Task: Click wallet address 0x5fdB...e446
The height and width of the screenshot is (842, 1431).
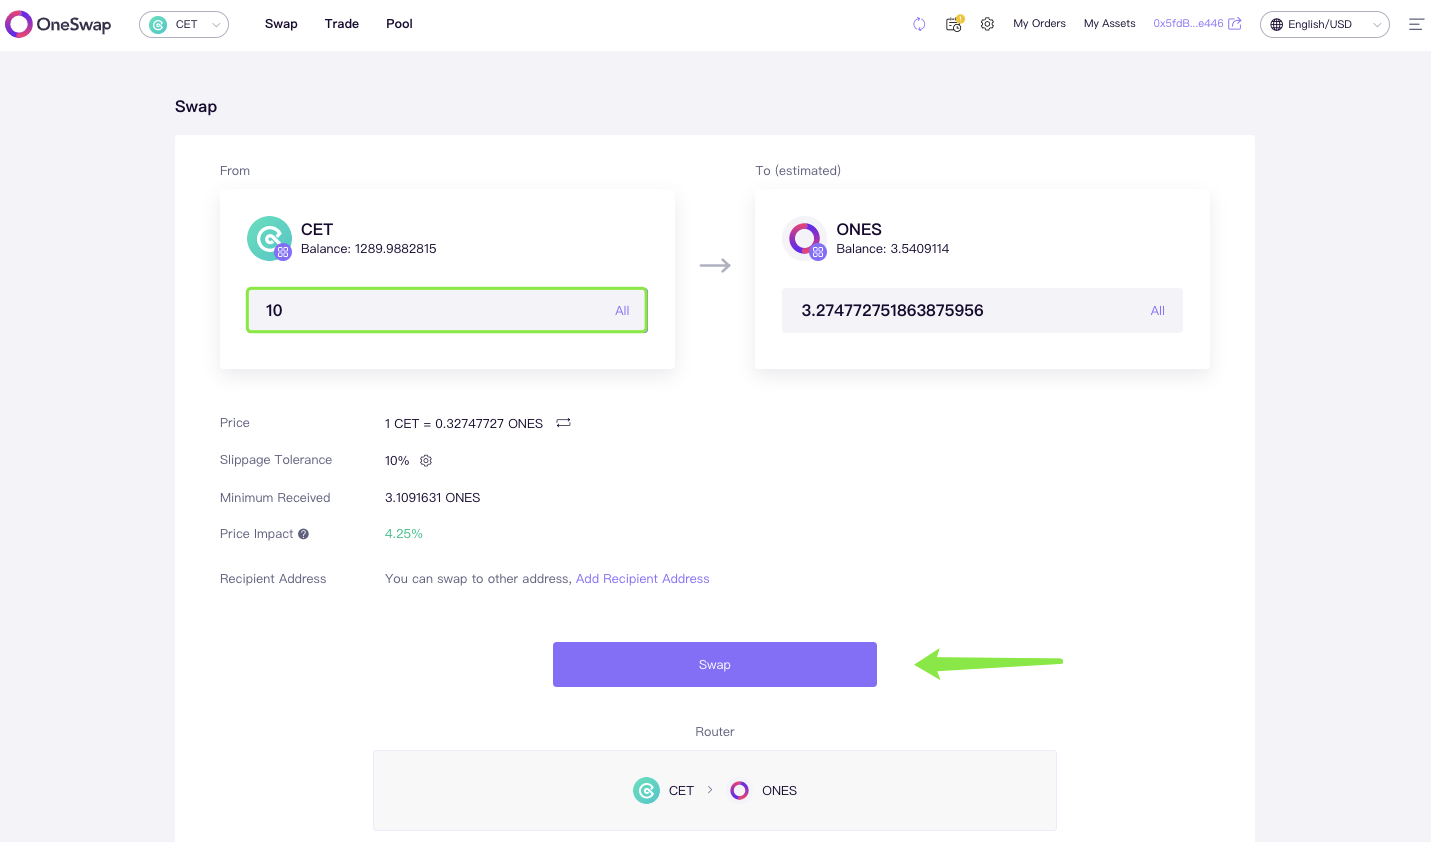Action: (1188, 24)
